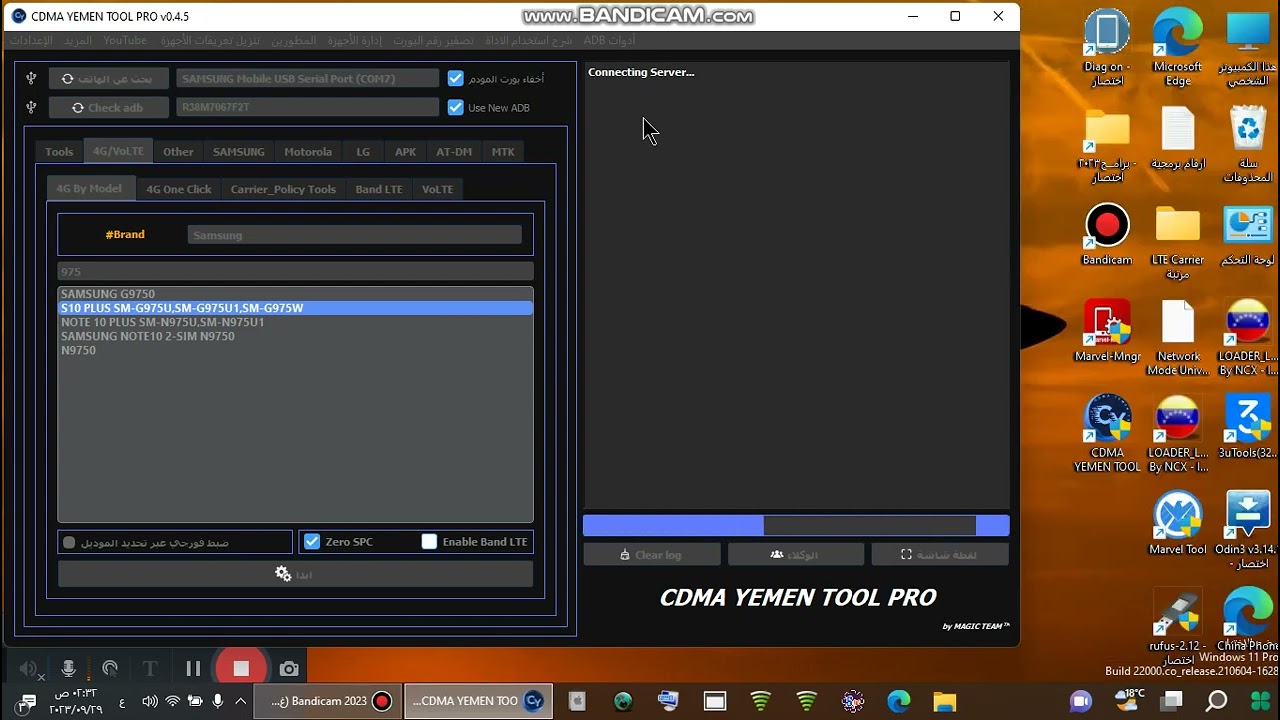1280x720 pixels.
Task: Select the N9750 model row
Action: click(295, 350)
